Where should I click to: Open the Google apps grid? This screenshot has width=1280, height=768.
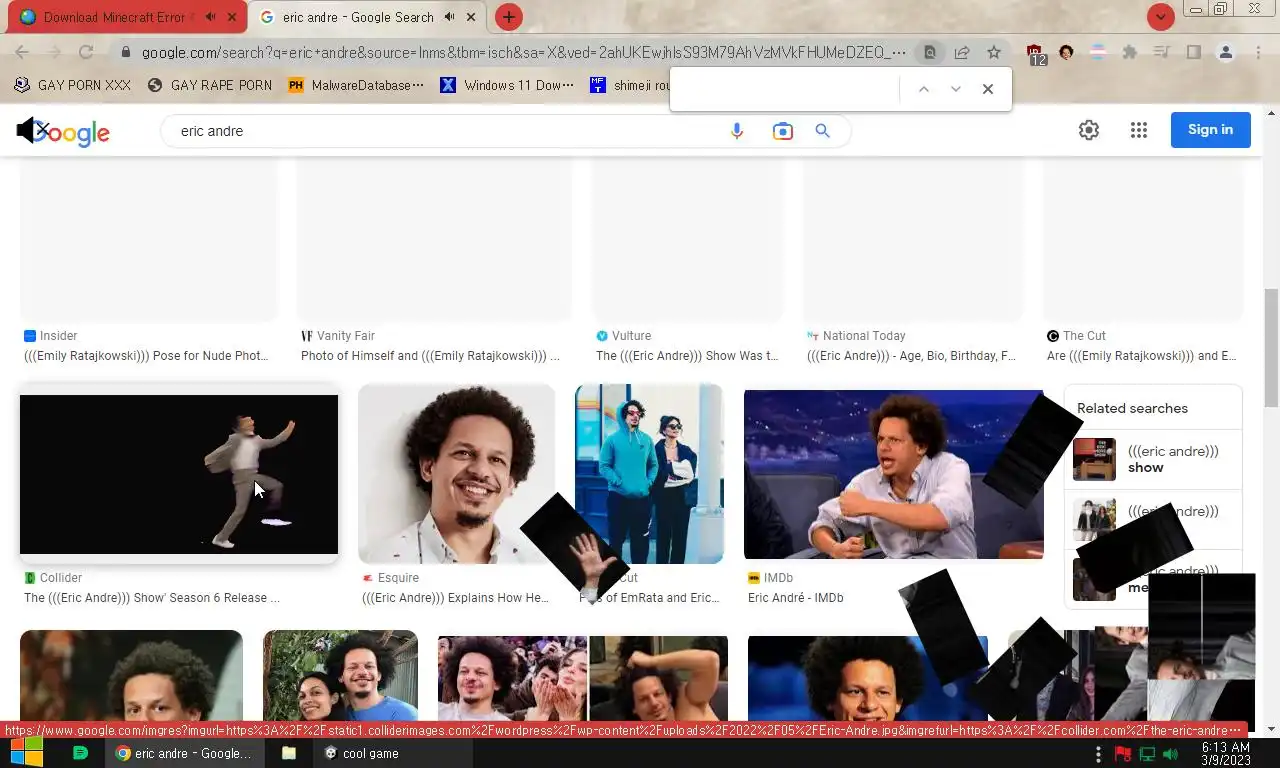pyautogui.click(x=1138, y=130)
